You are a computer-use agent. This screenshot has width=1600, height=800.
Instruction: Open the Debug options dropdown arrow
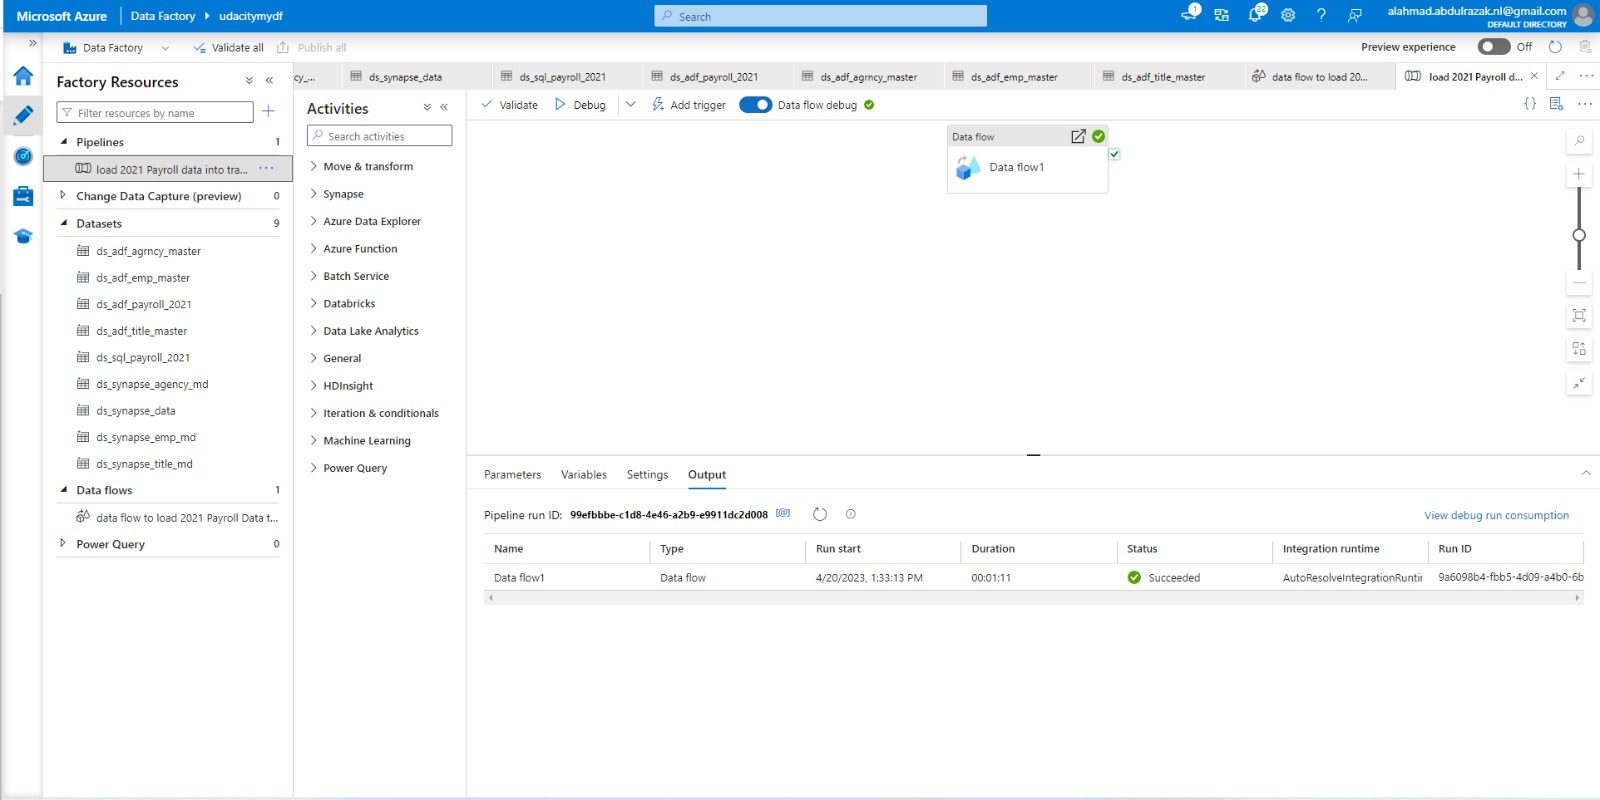631,104
